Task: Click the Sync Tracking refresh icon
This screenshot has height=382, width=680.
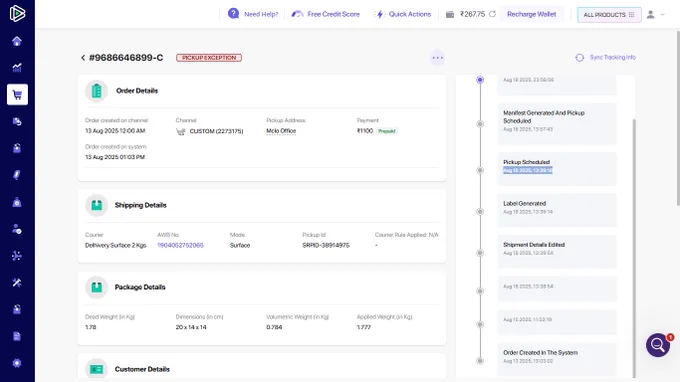Action: [x=579, y=58]
